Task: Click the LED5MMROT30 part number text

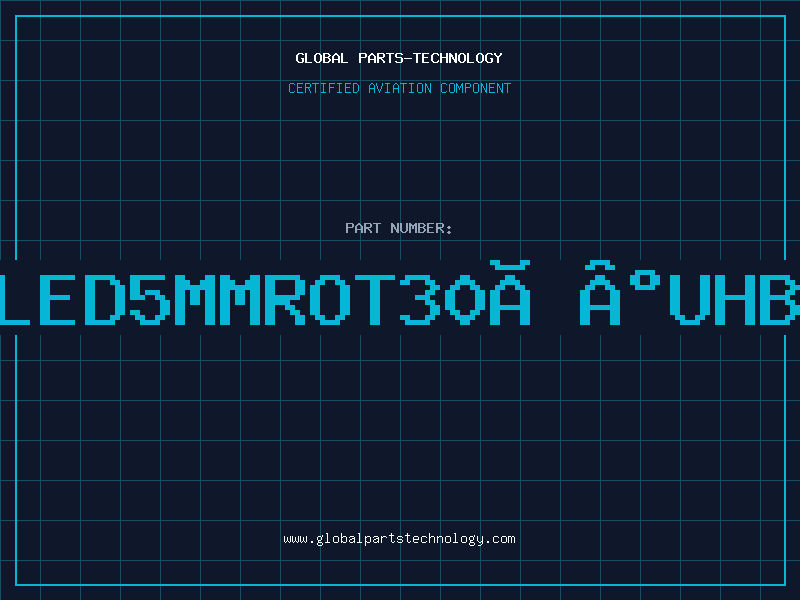Action: pos(400,293)
